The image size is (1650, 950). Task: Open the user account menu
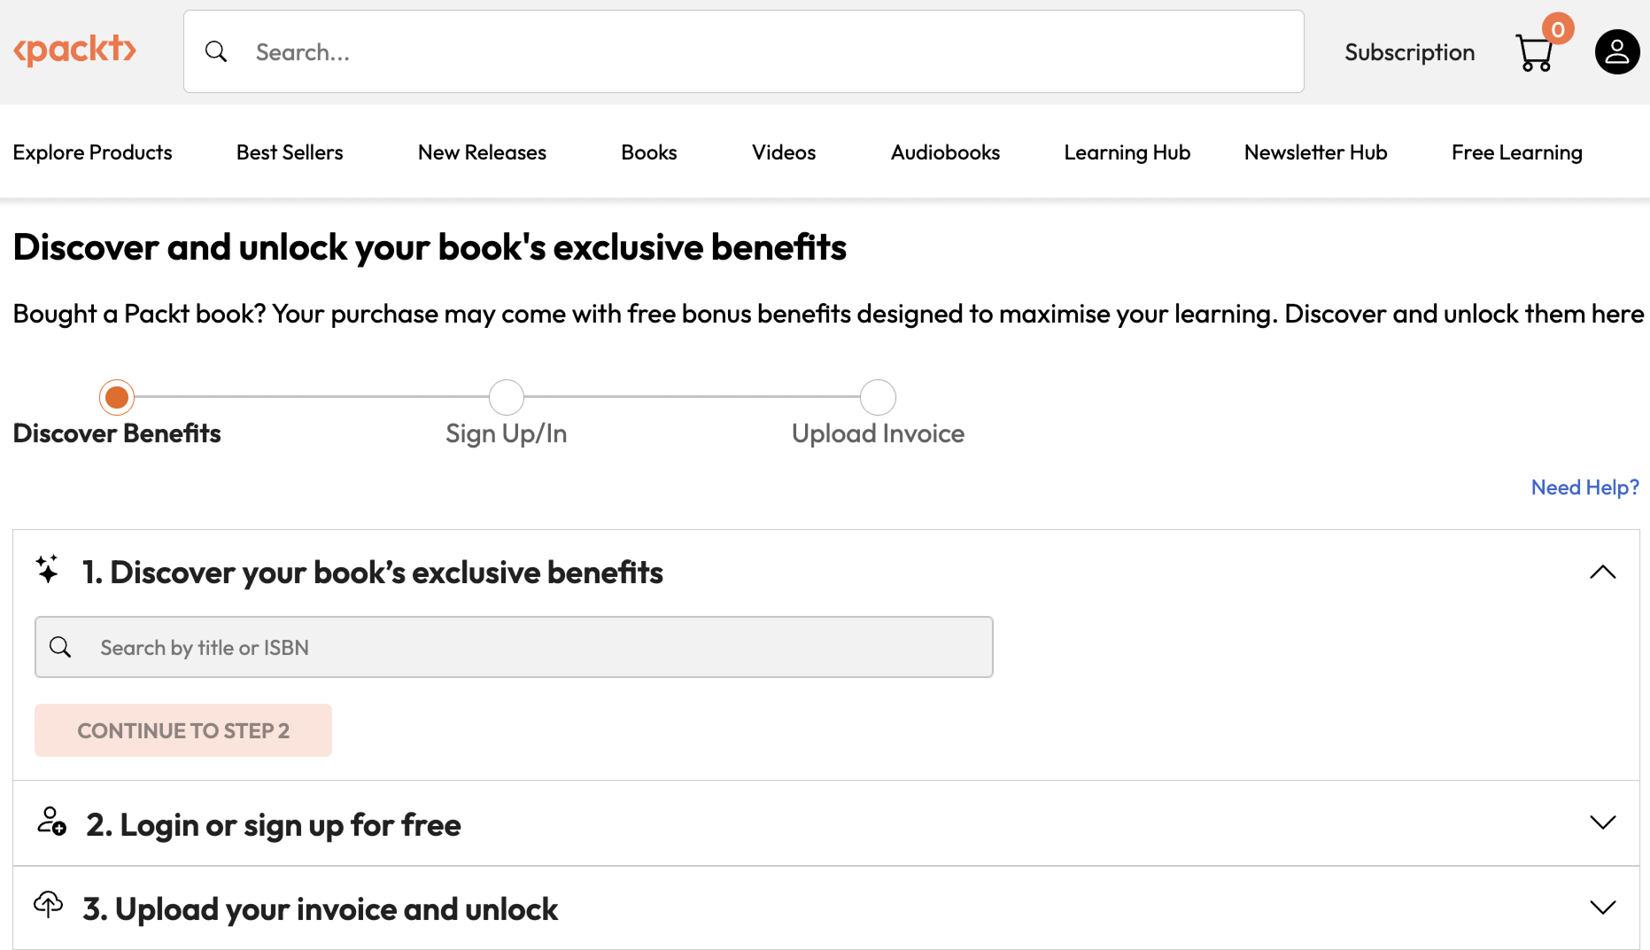[1616, 51]
